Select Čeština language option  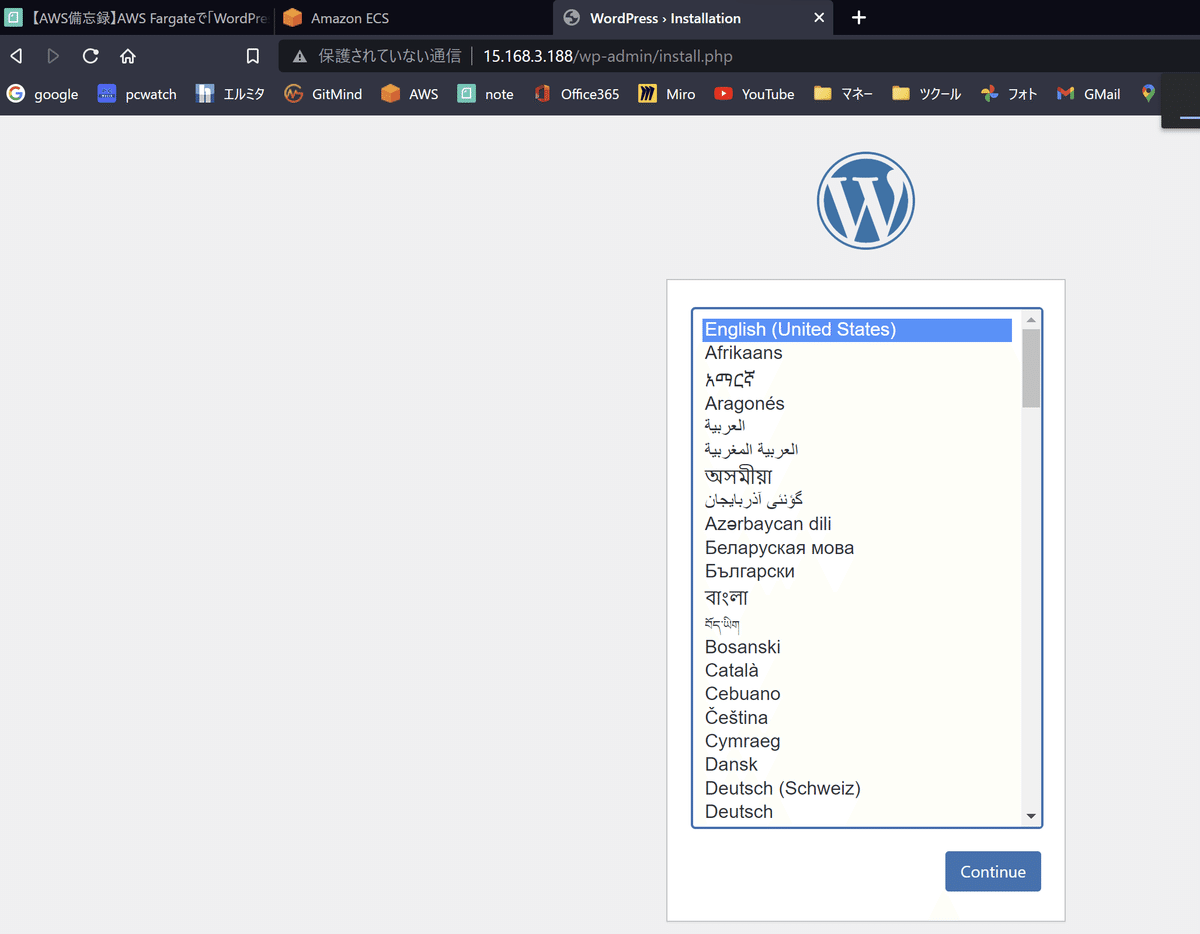(857, 718)
